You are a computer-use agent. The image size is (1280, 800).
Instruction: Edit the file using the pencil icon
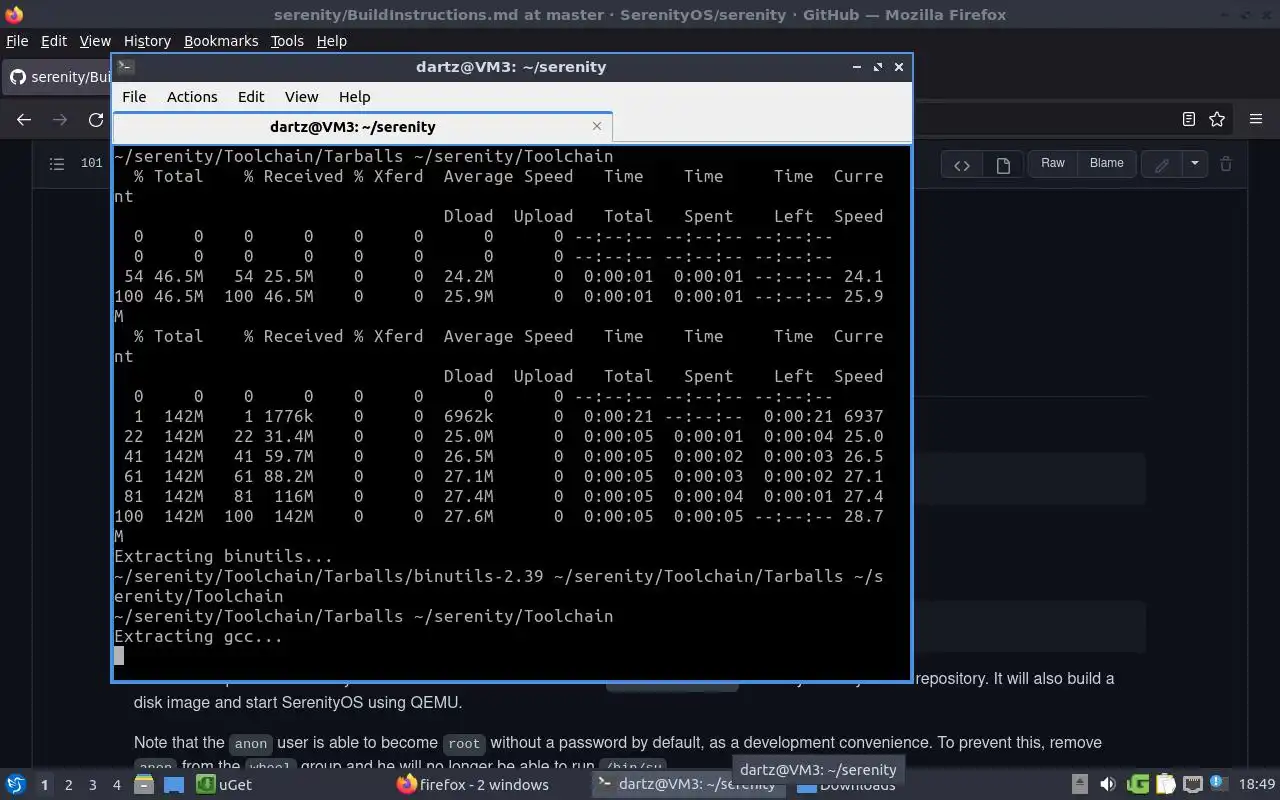pyautogui.click(x=1162, y=165)
